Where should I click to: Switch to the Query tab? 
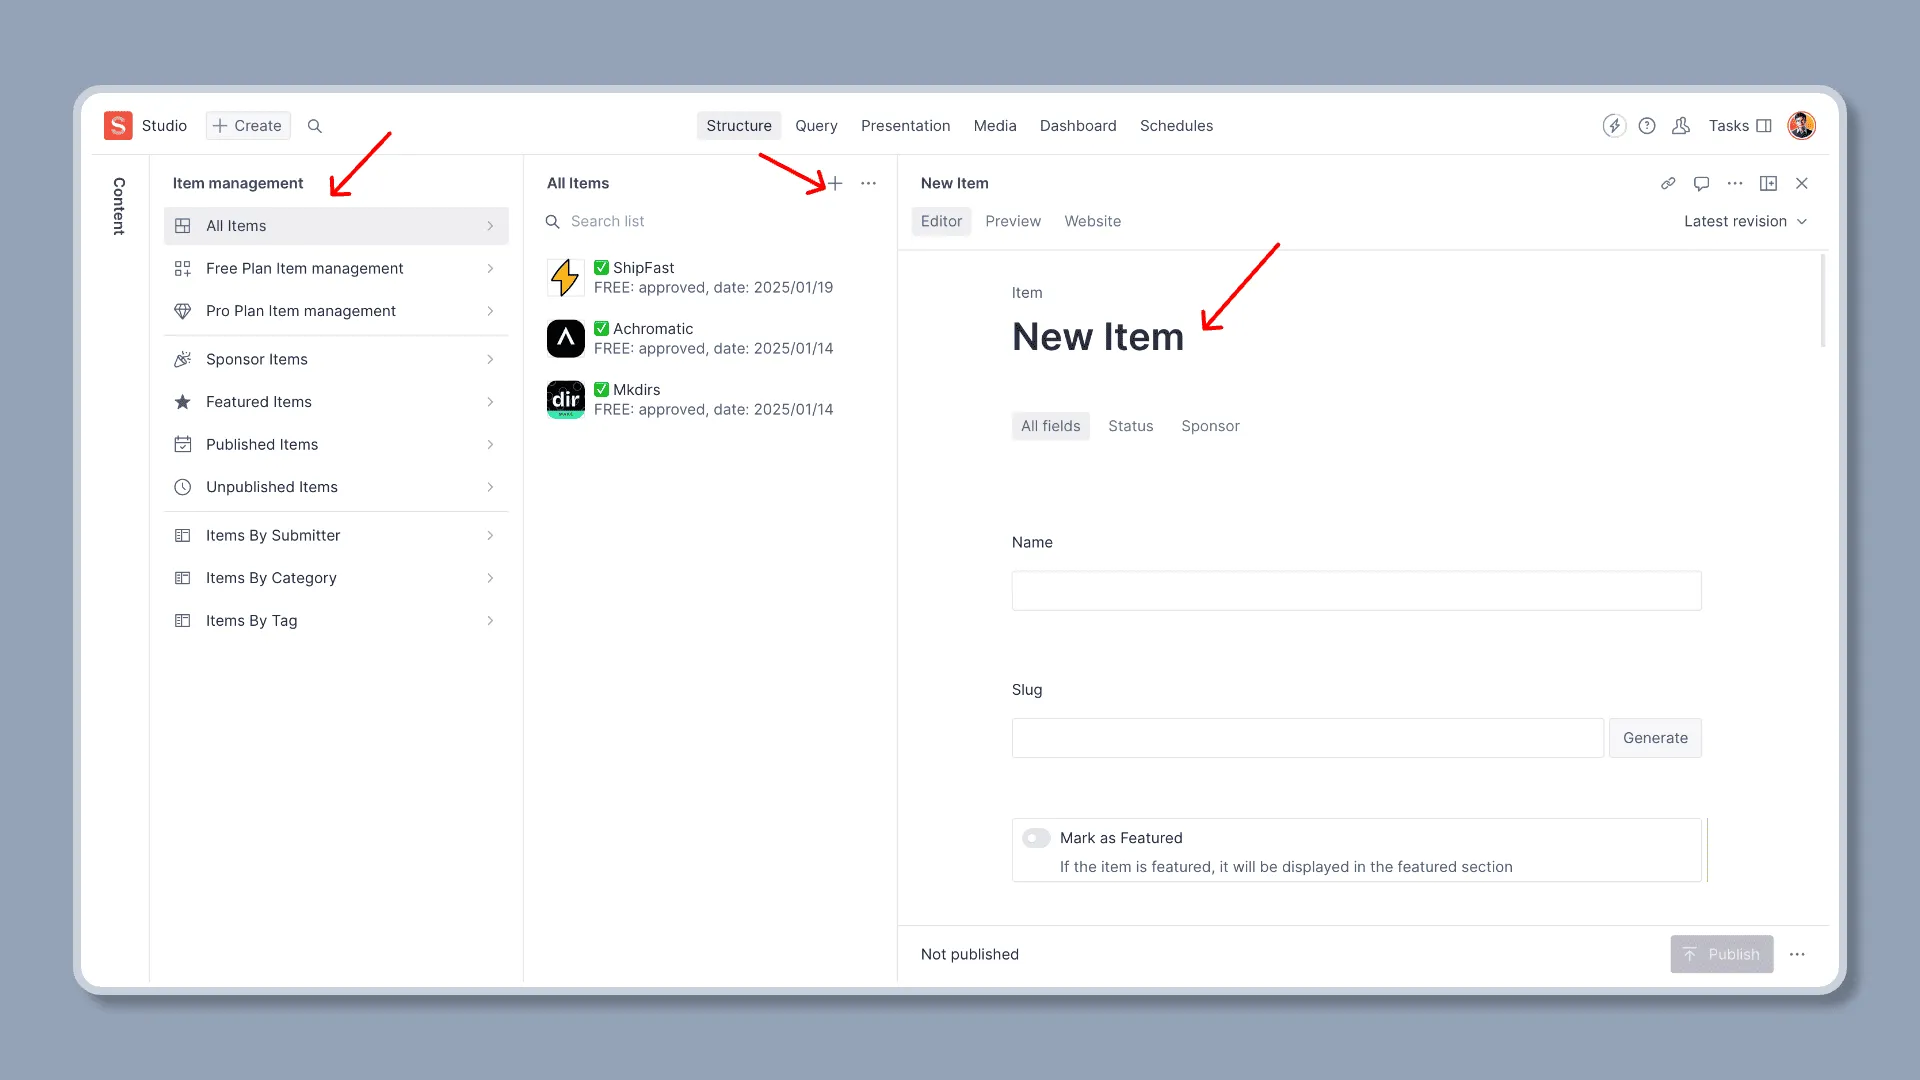click(816, 126)
